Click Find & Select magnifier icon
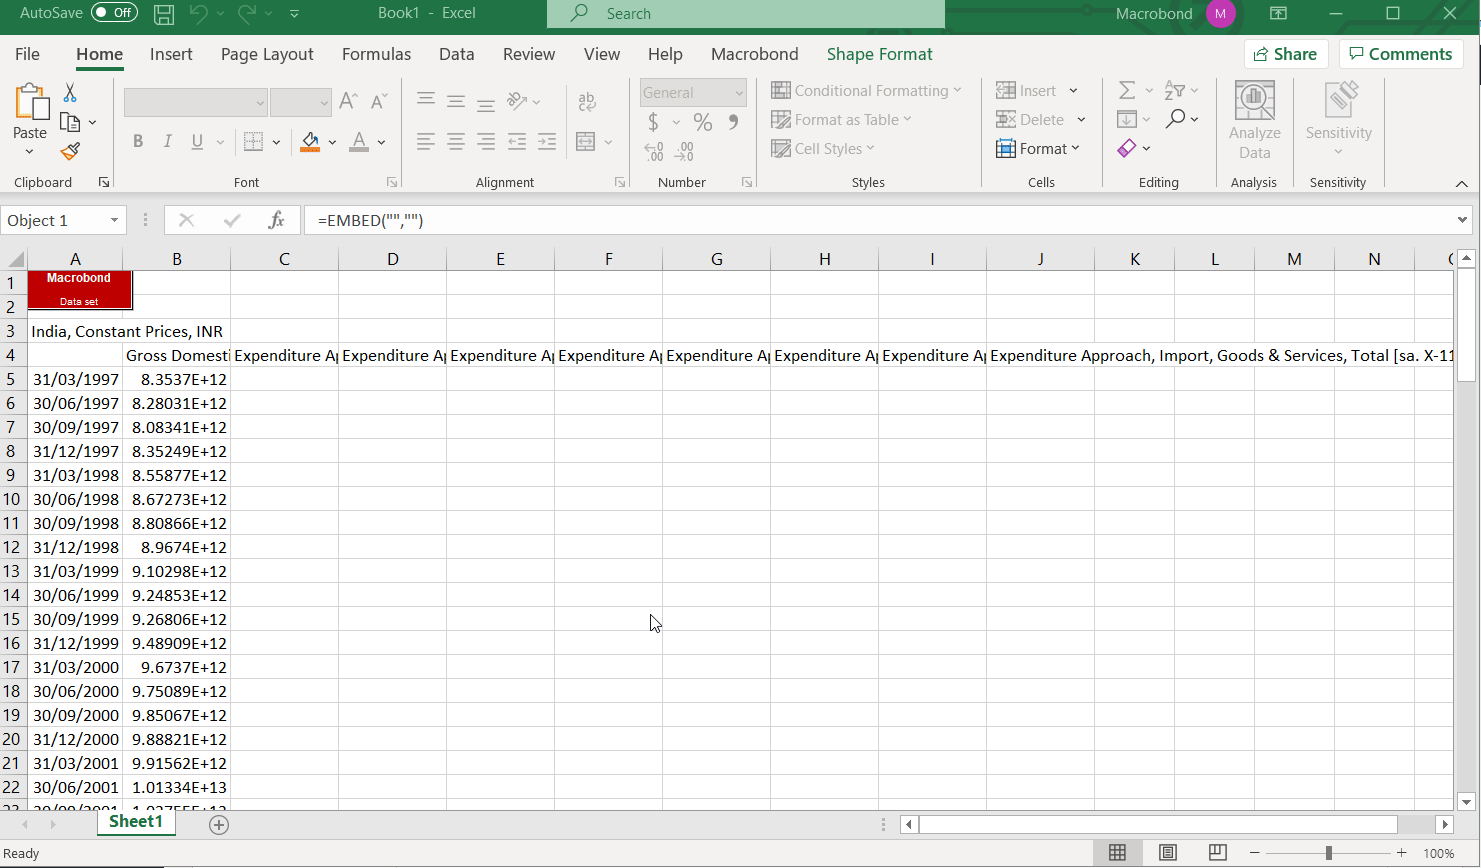The height and width of the screenshot is (868, 1481). pos(1176,119)
